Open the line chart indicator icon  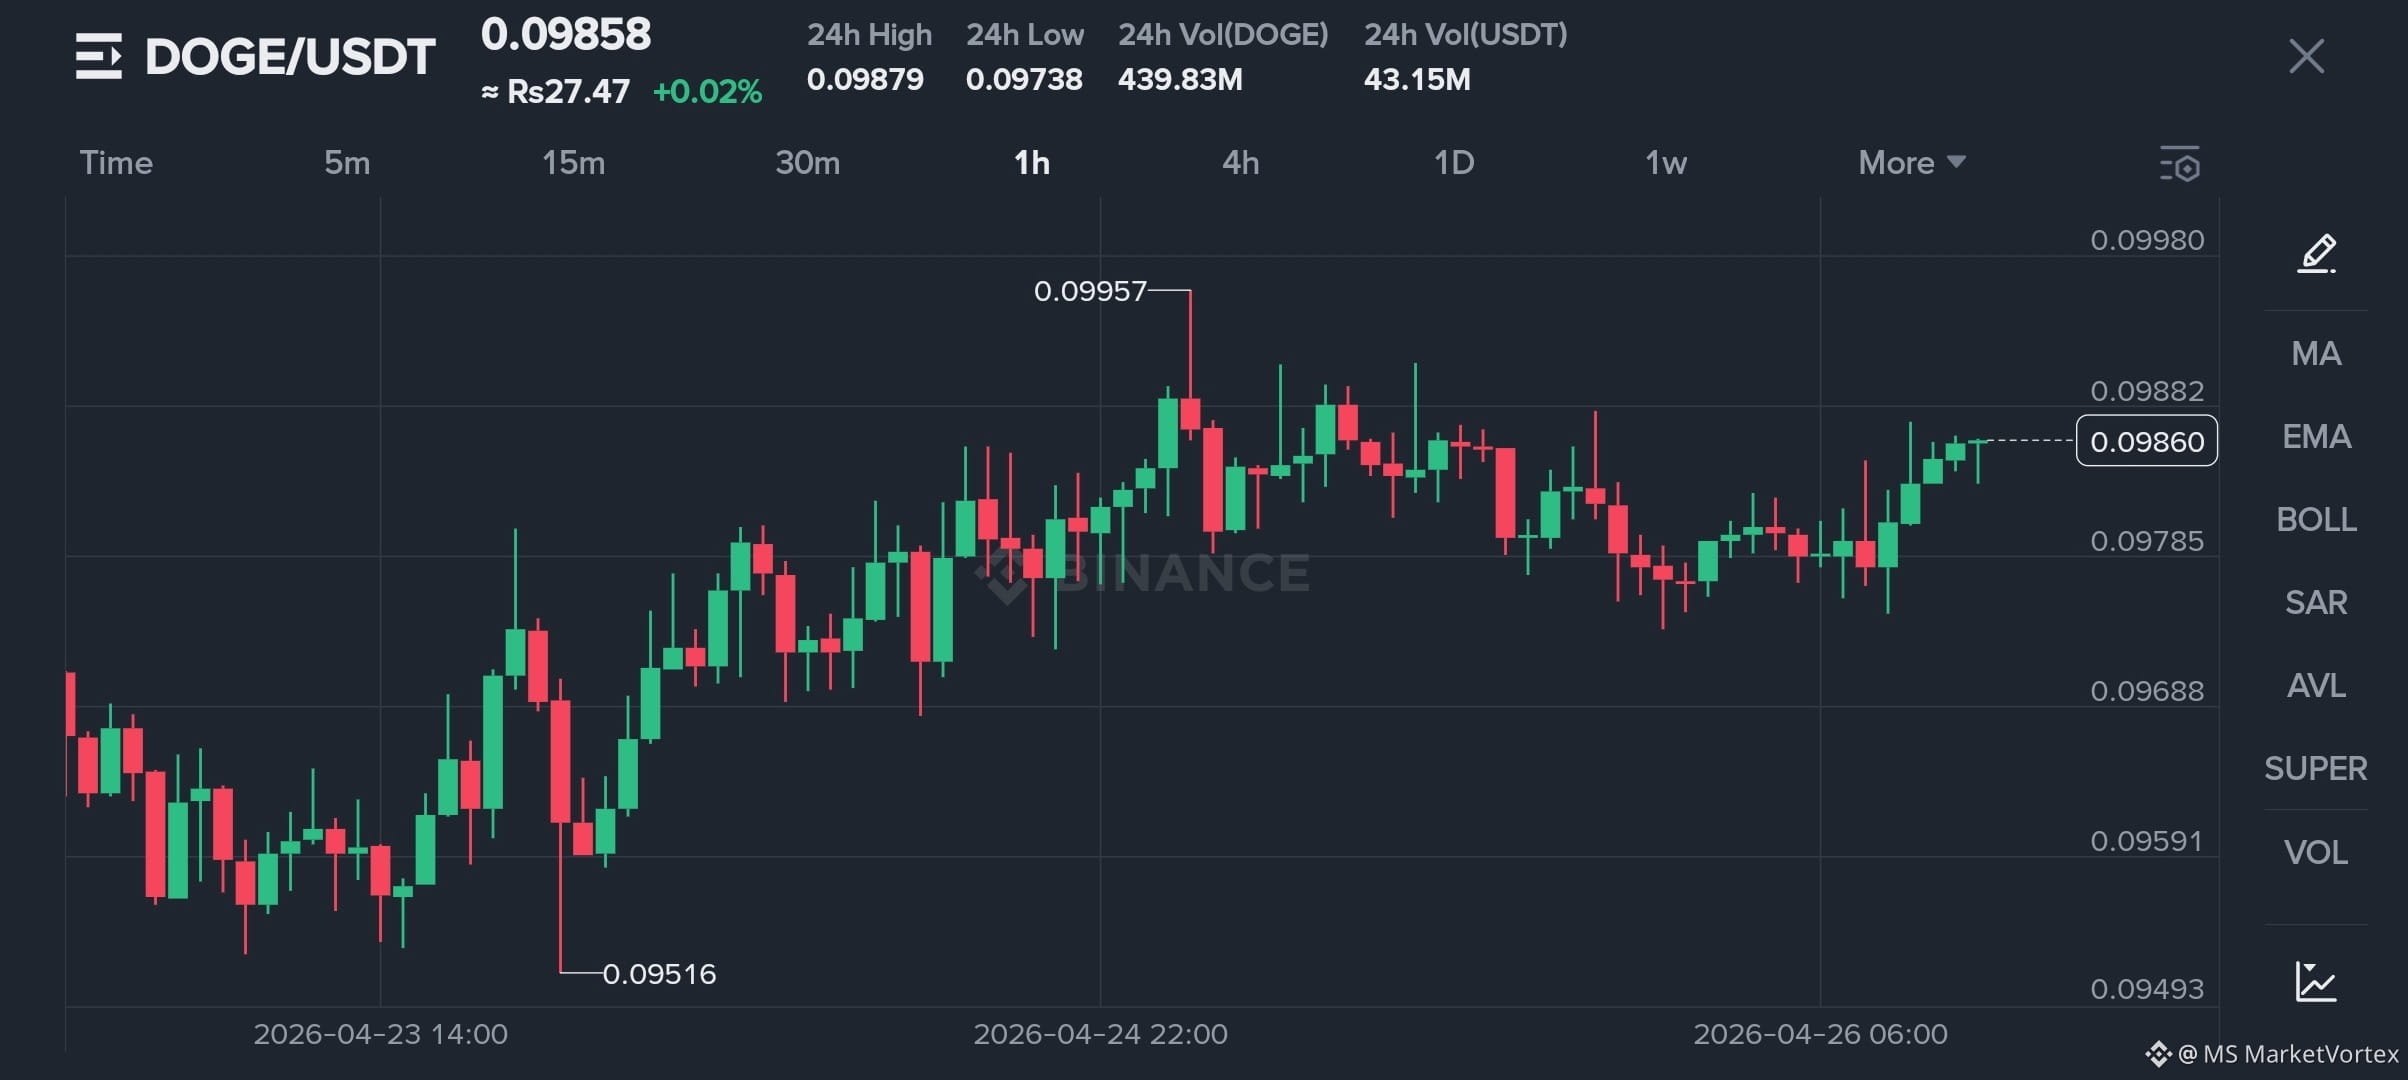[x=2316, y=981]
